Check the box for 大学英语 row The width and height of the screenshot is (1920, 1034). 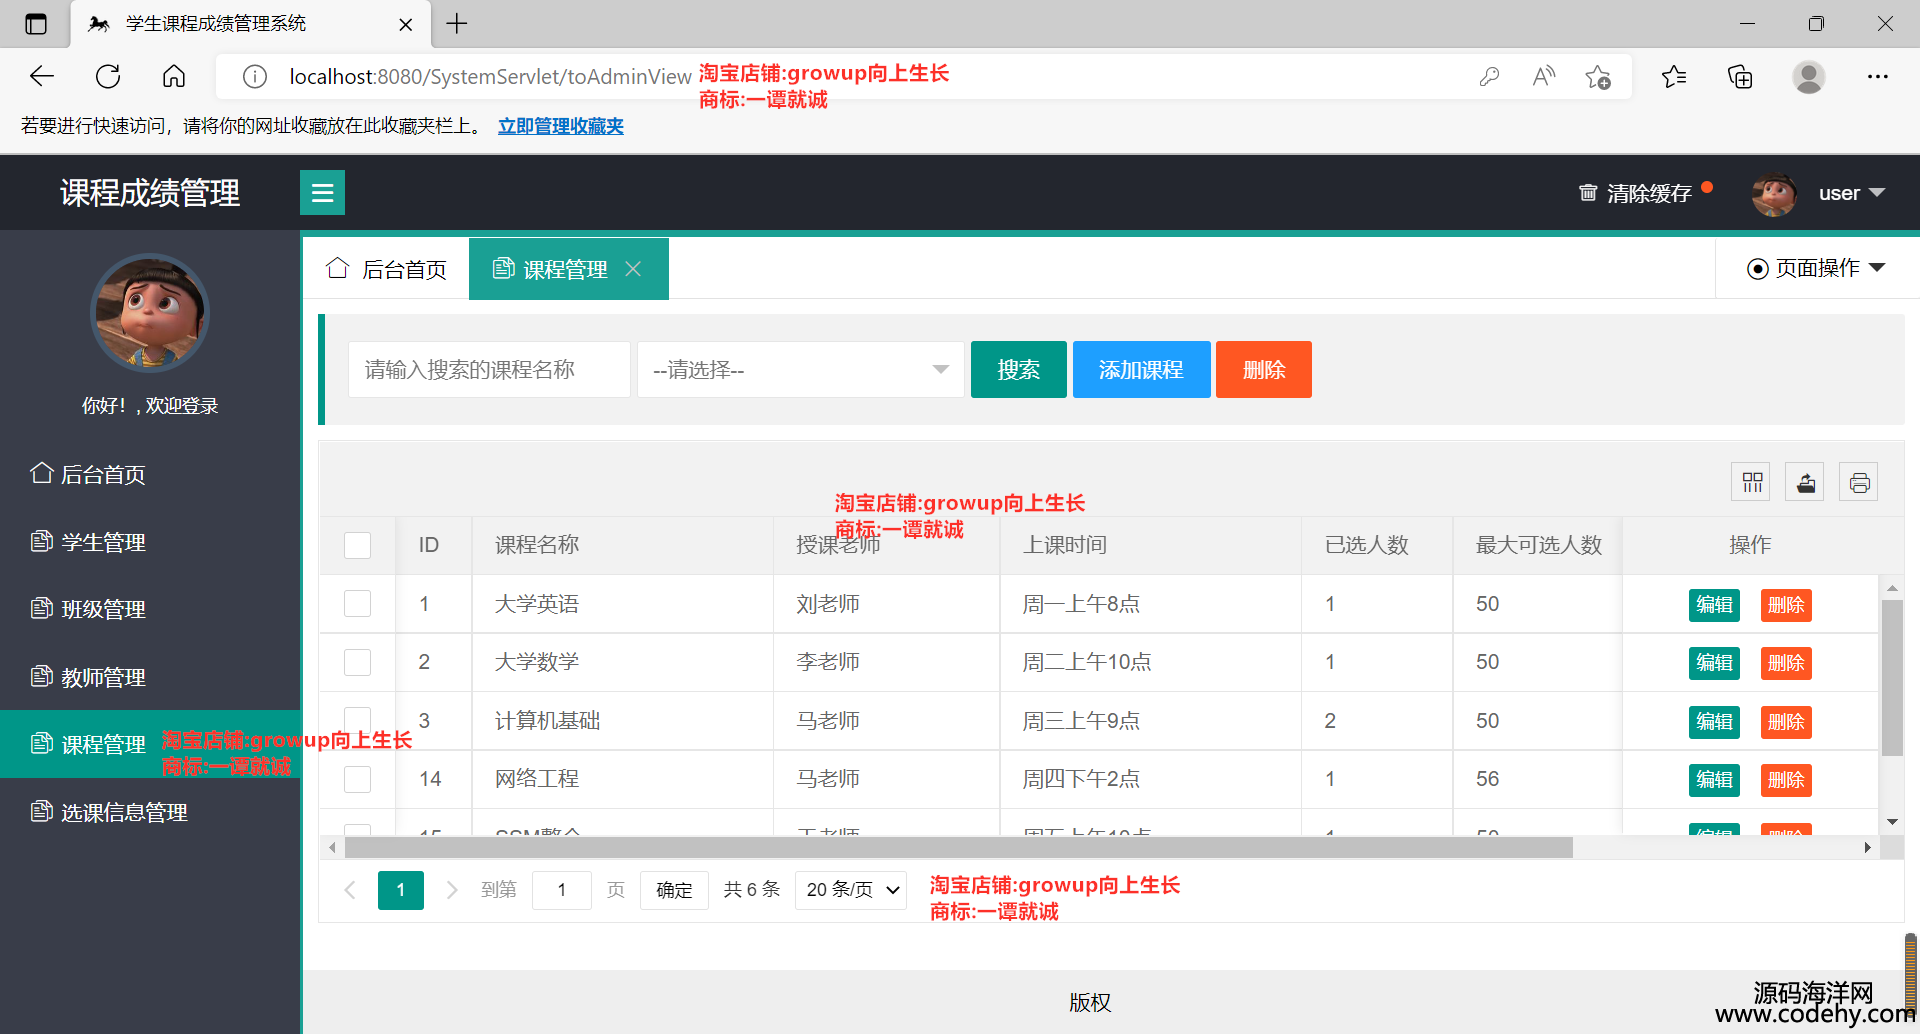357,604
